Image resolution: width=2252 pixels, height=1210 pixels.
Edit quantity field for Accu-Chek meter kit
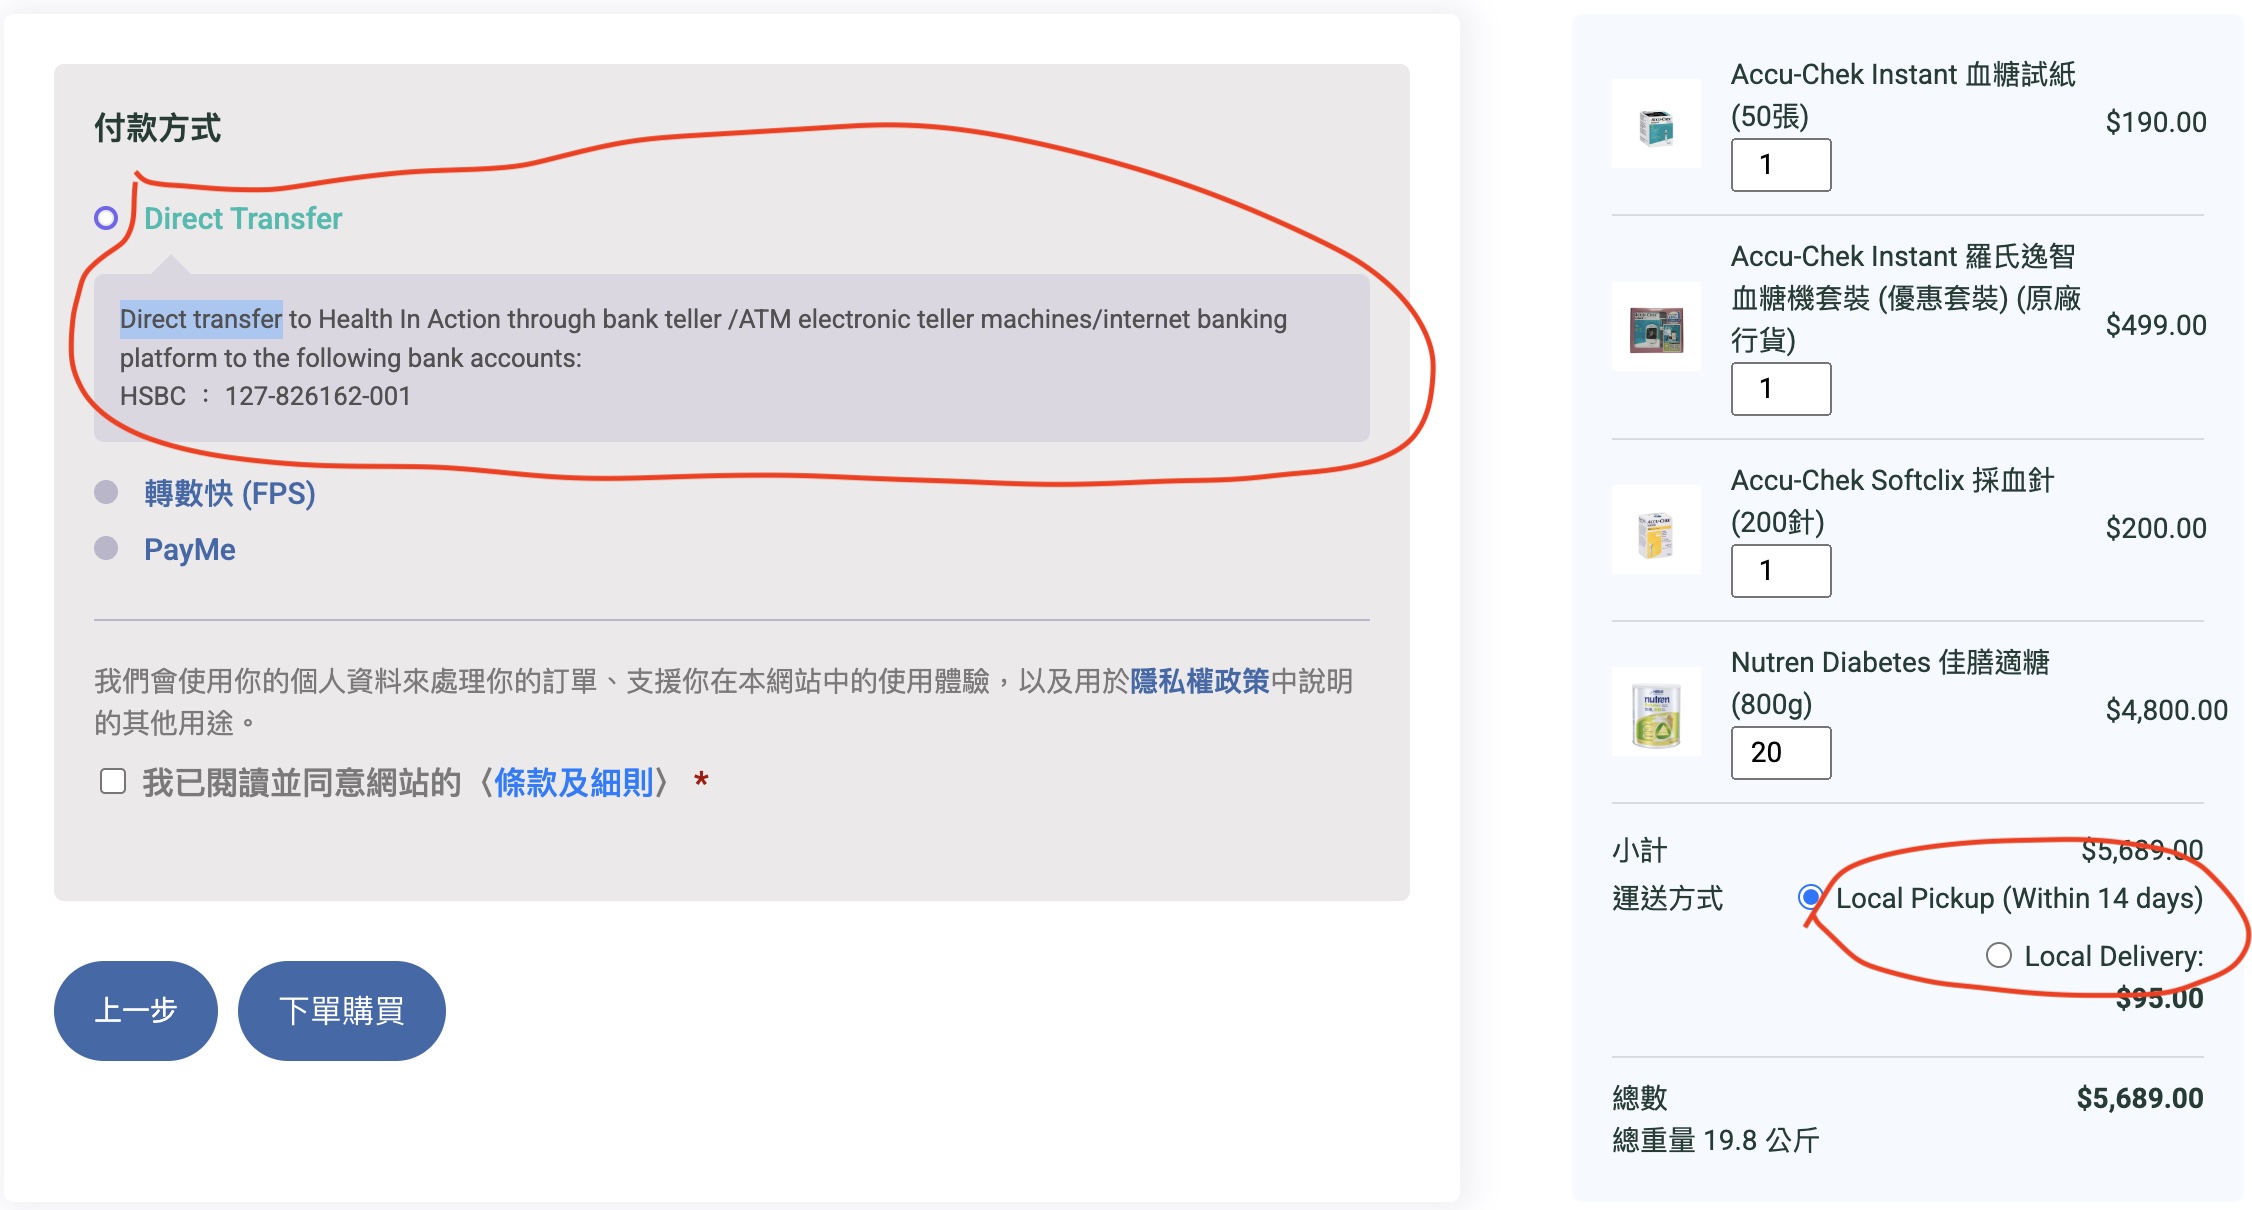click(1781, 389)
